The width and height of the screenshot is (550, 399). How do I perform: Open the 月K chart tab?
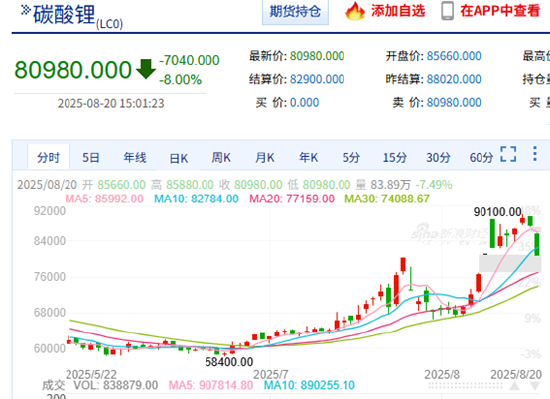pos(265,157)
